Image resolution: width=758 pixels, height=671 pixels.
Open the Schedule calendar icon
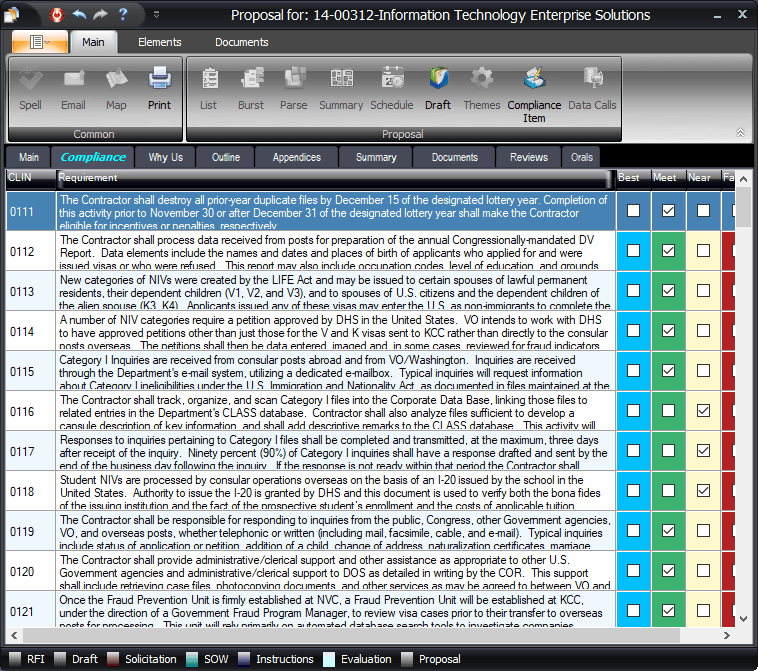coord(392,78)
